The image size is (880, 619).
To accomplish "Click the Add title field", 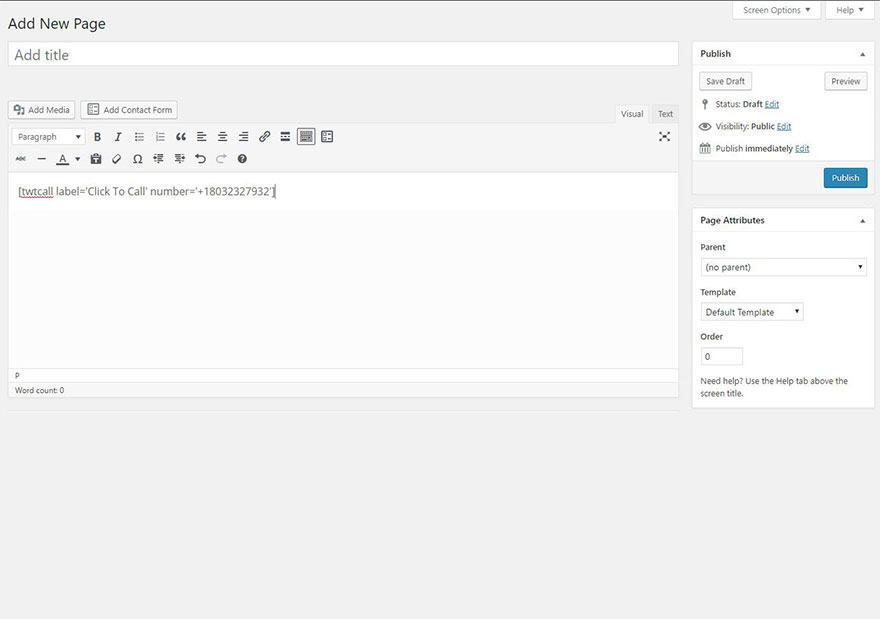I will (343, 54).
